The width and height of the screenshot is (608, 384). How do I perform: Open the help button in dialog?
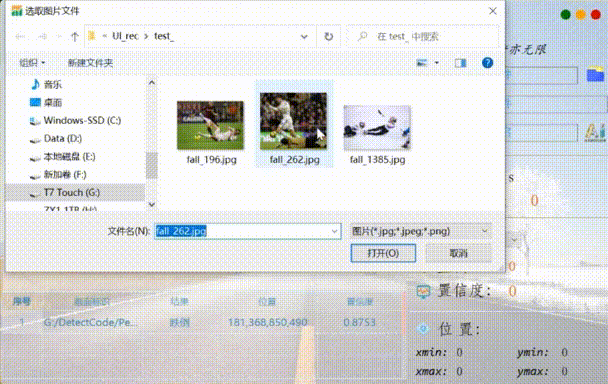click(487, 62)
